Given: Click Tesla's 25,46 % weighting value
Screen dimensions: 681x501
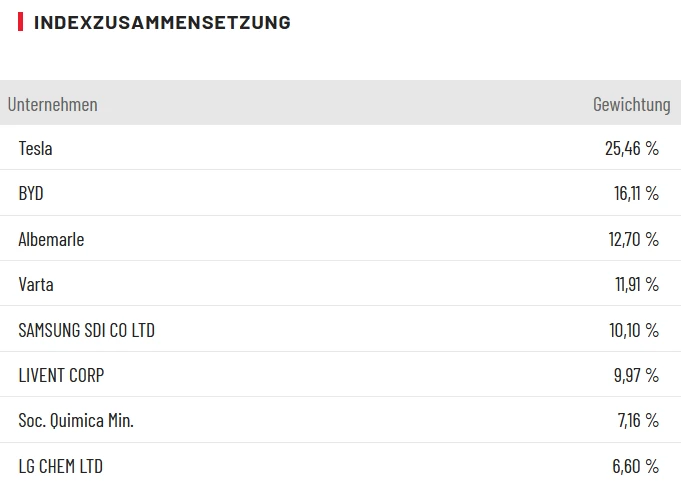Looking at the screenshot, I should [x=632, y=149].
